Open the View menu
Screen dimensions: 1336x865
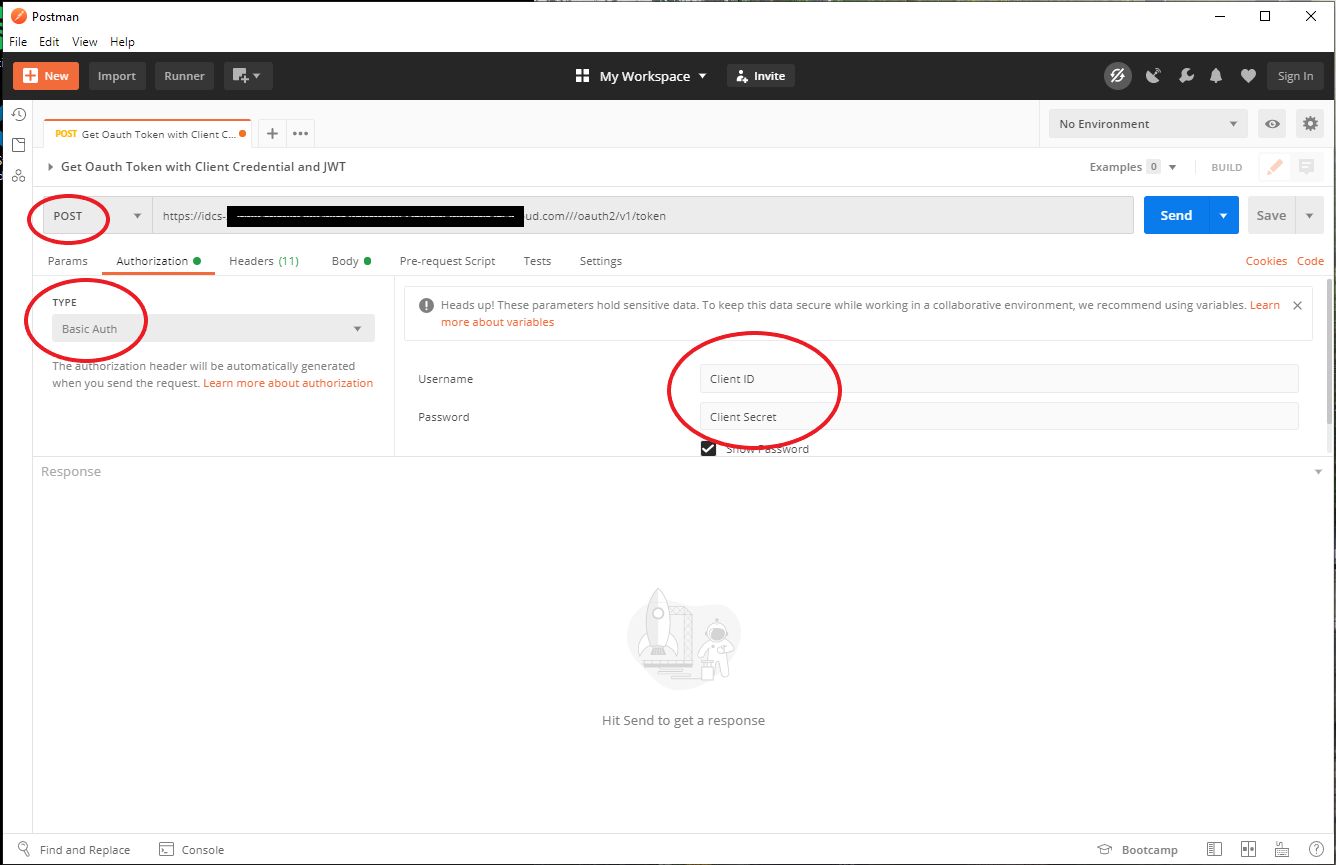(85, 42)
